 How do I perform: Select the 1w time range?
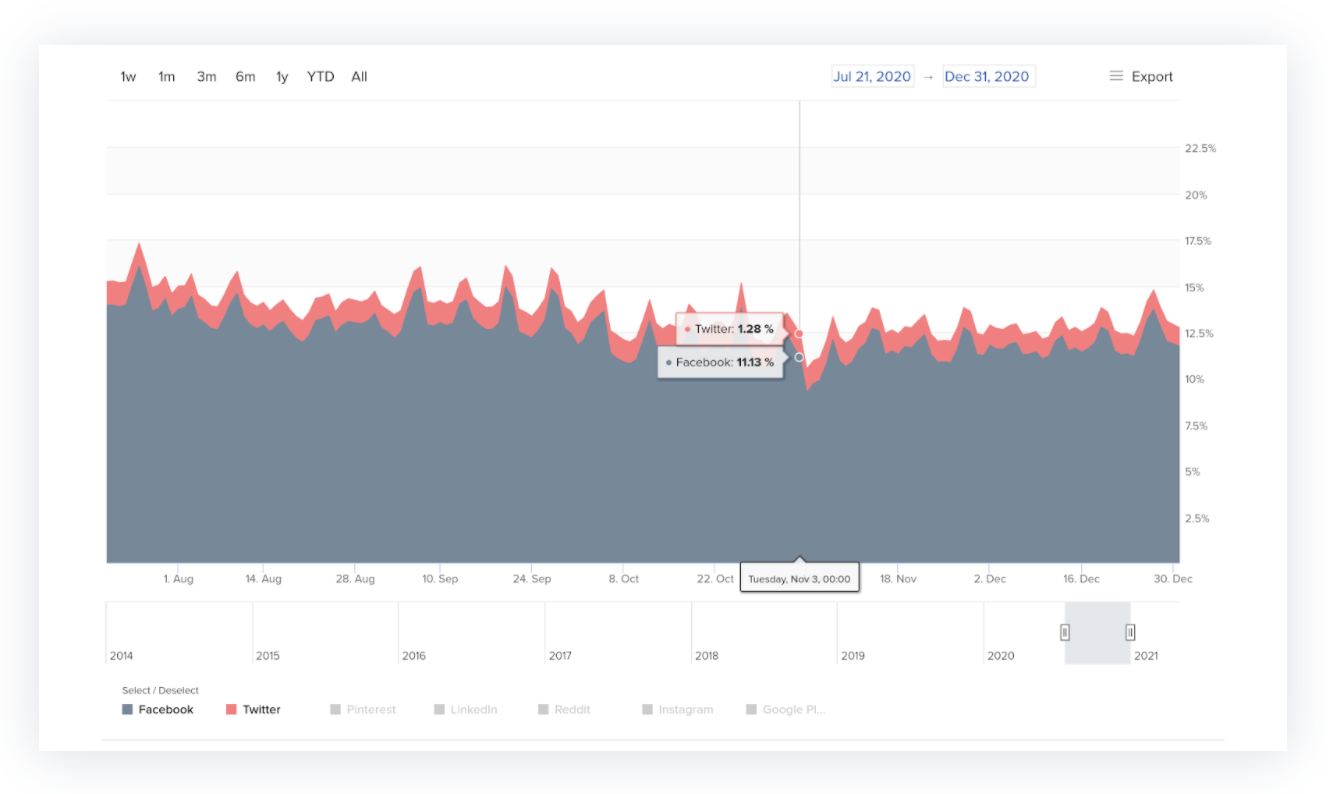(x=128, y=77)
